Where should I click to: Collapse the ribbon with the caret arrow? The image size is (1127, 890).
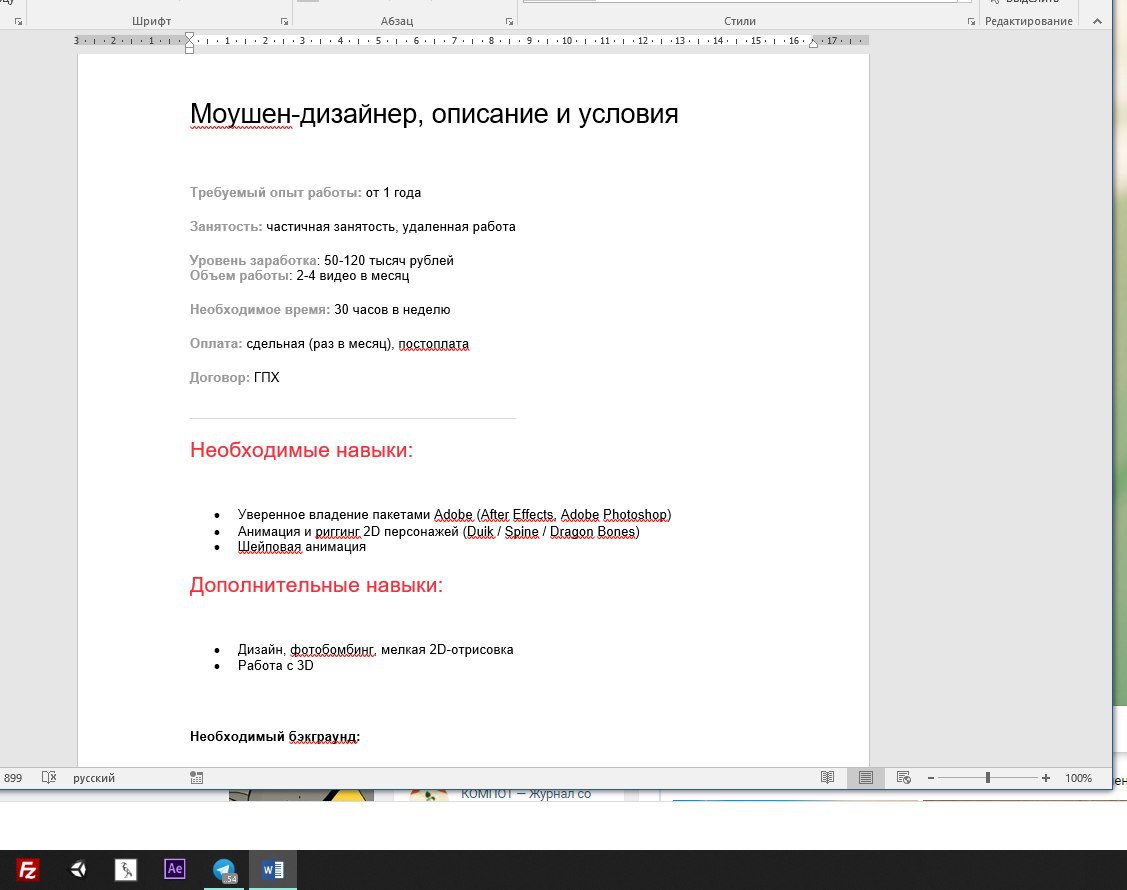tap(1097, 22)
